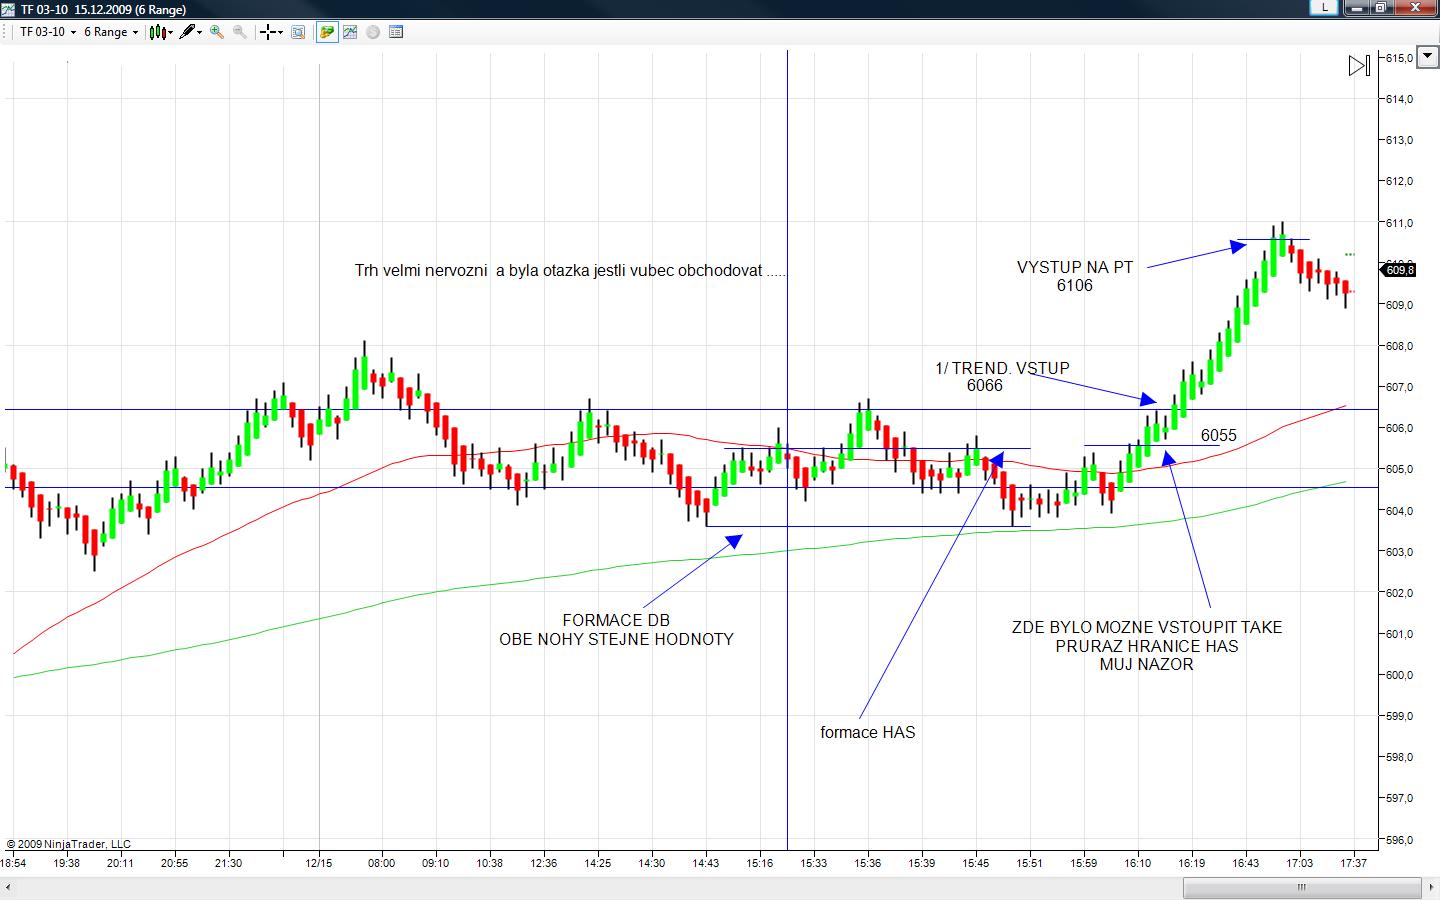
Task: Click the 609,8 current price marker
Action: (1398, 270)
